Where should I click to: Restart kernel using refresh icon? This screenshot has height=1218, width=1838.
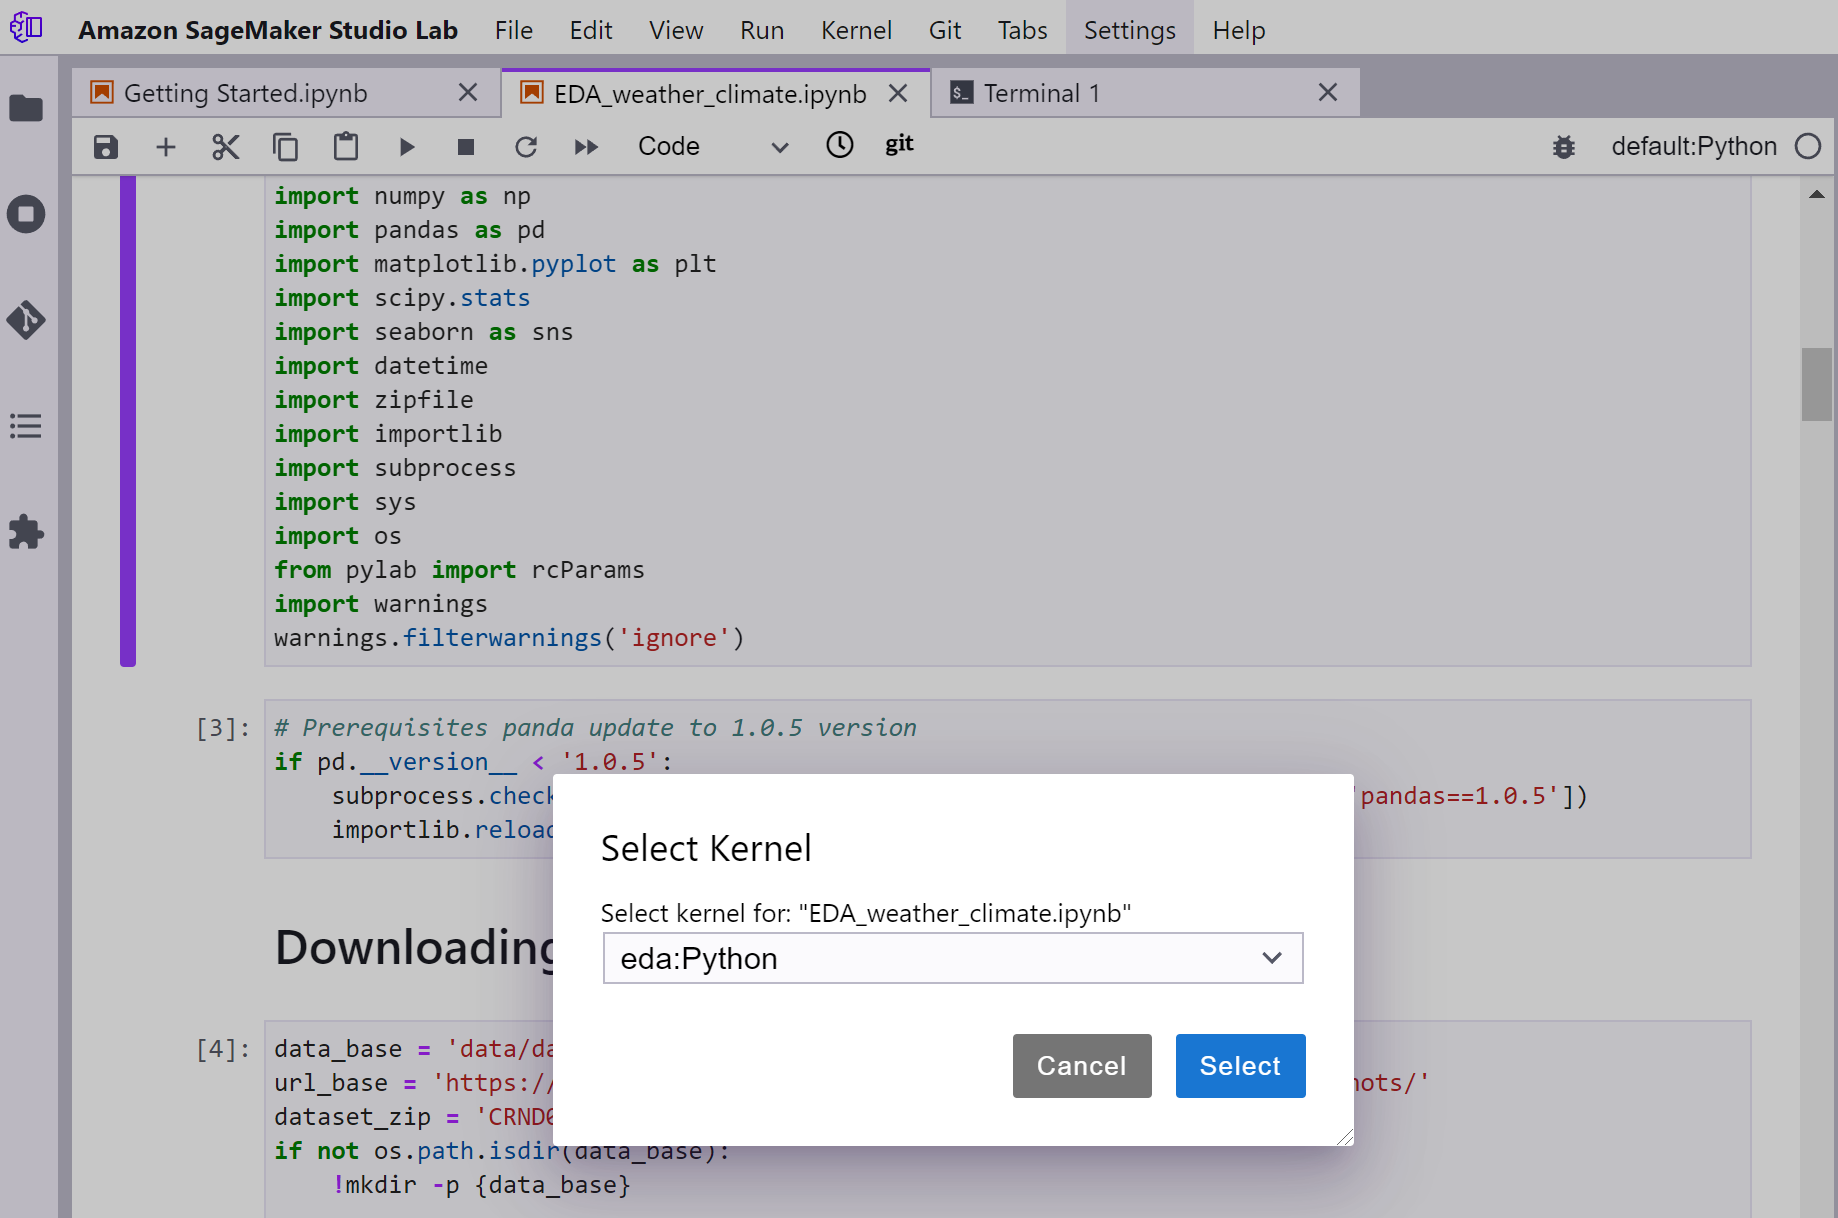click(x=526, y=147)
